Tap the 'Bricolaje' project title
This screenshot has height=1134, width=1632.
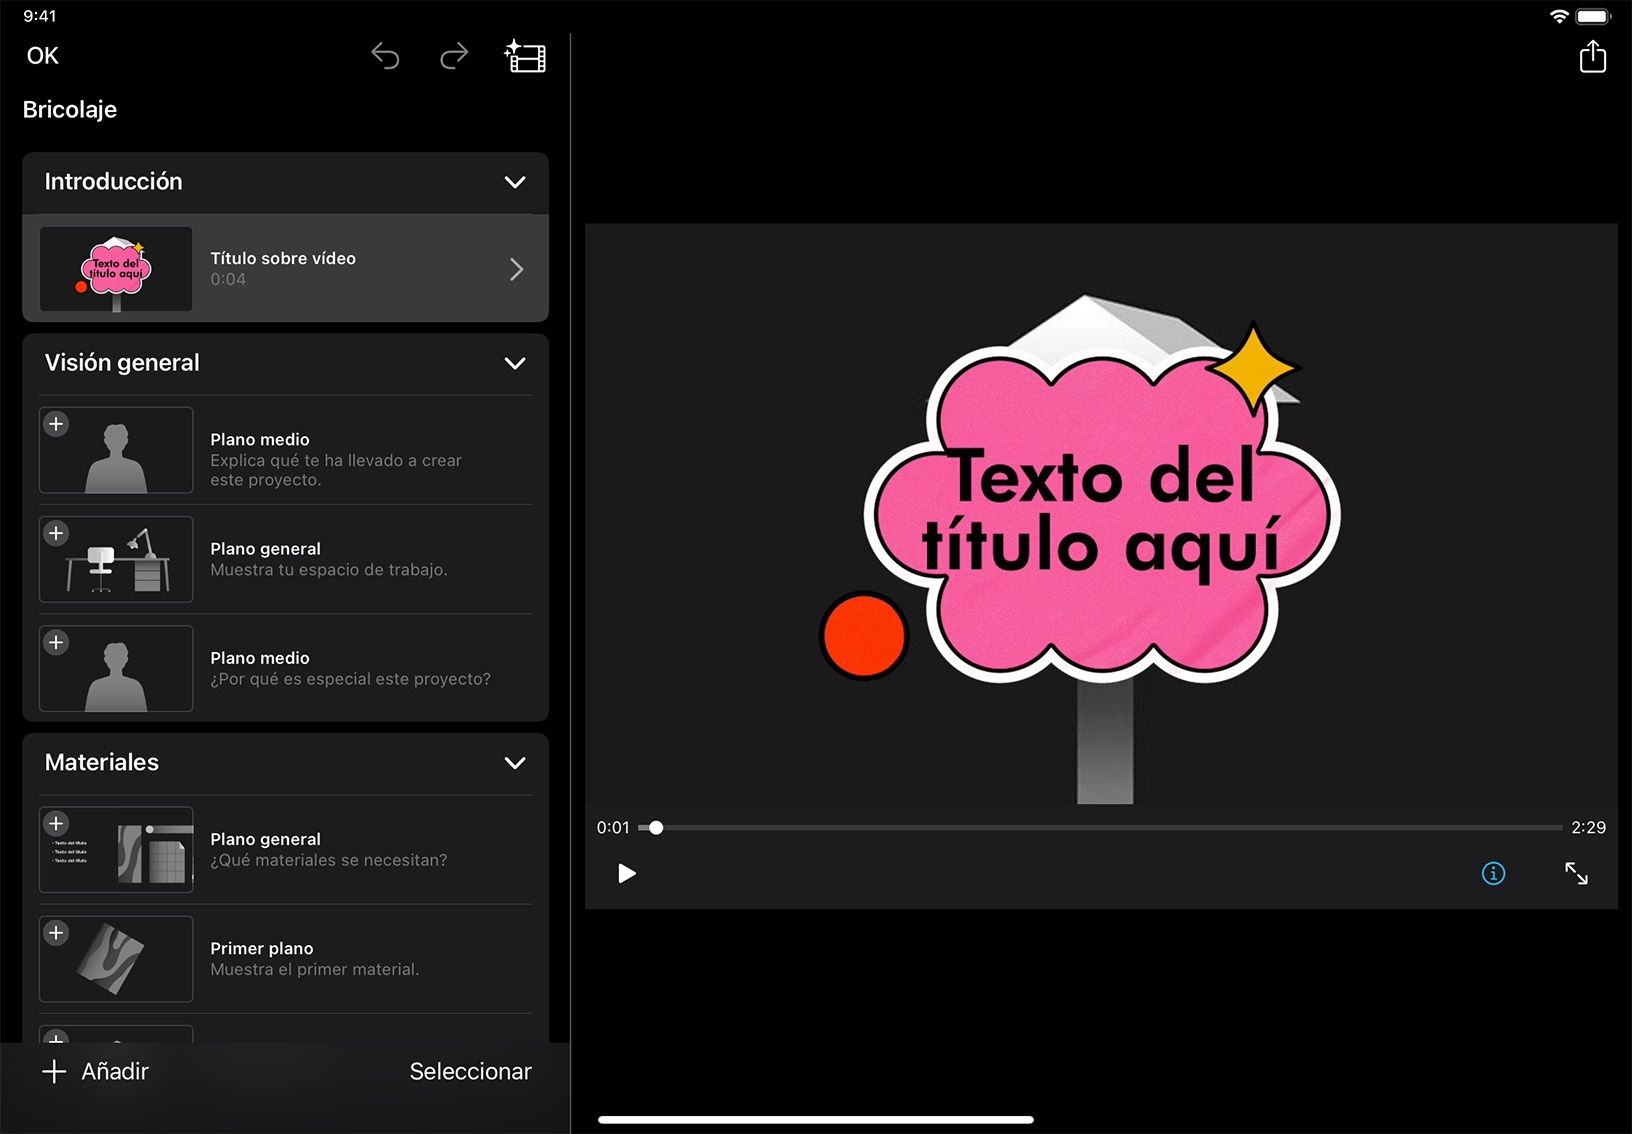tap(70, 110)
